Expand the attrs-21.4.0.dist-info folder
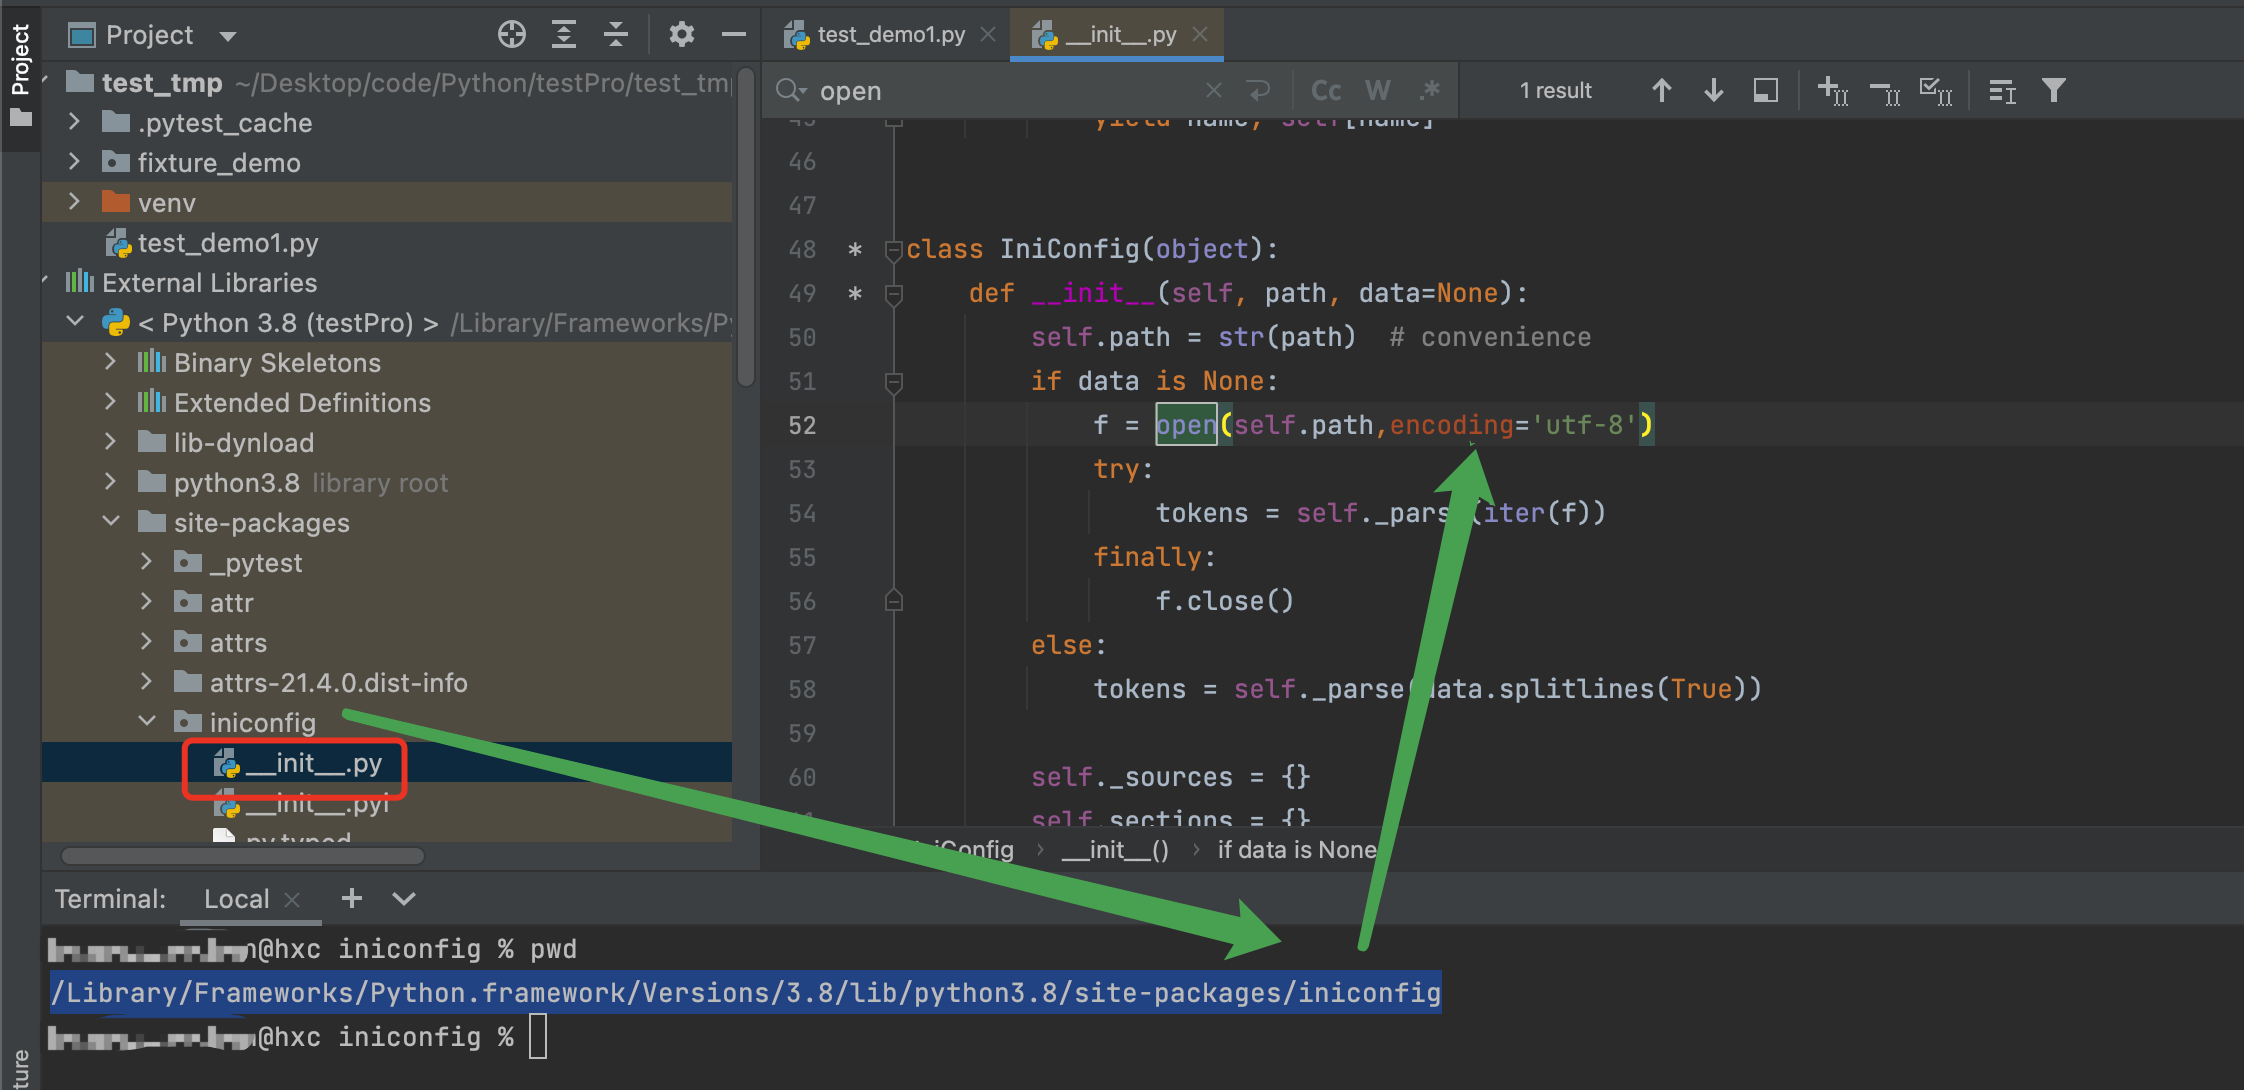The height and width of the screenshot is (1090, 2244). point(146,682)
